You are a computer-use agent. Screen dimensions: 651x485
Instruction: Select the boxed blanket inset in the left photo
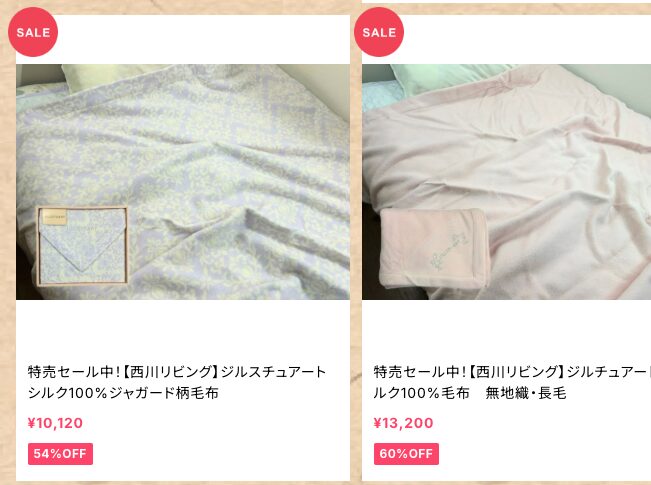point(82,245)
